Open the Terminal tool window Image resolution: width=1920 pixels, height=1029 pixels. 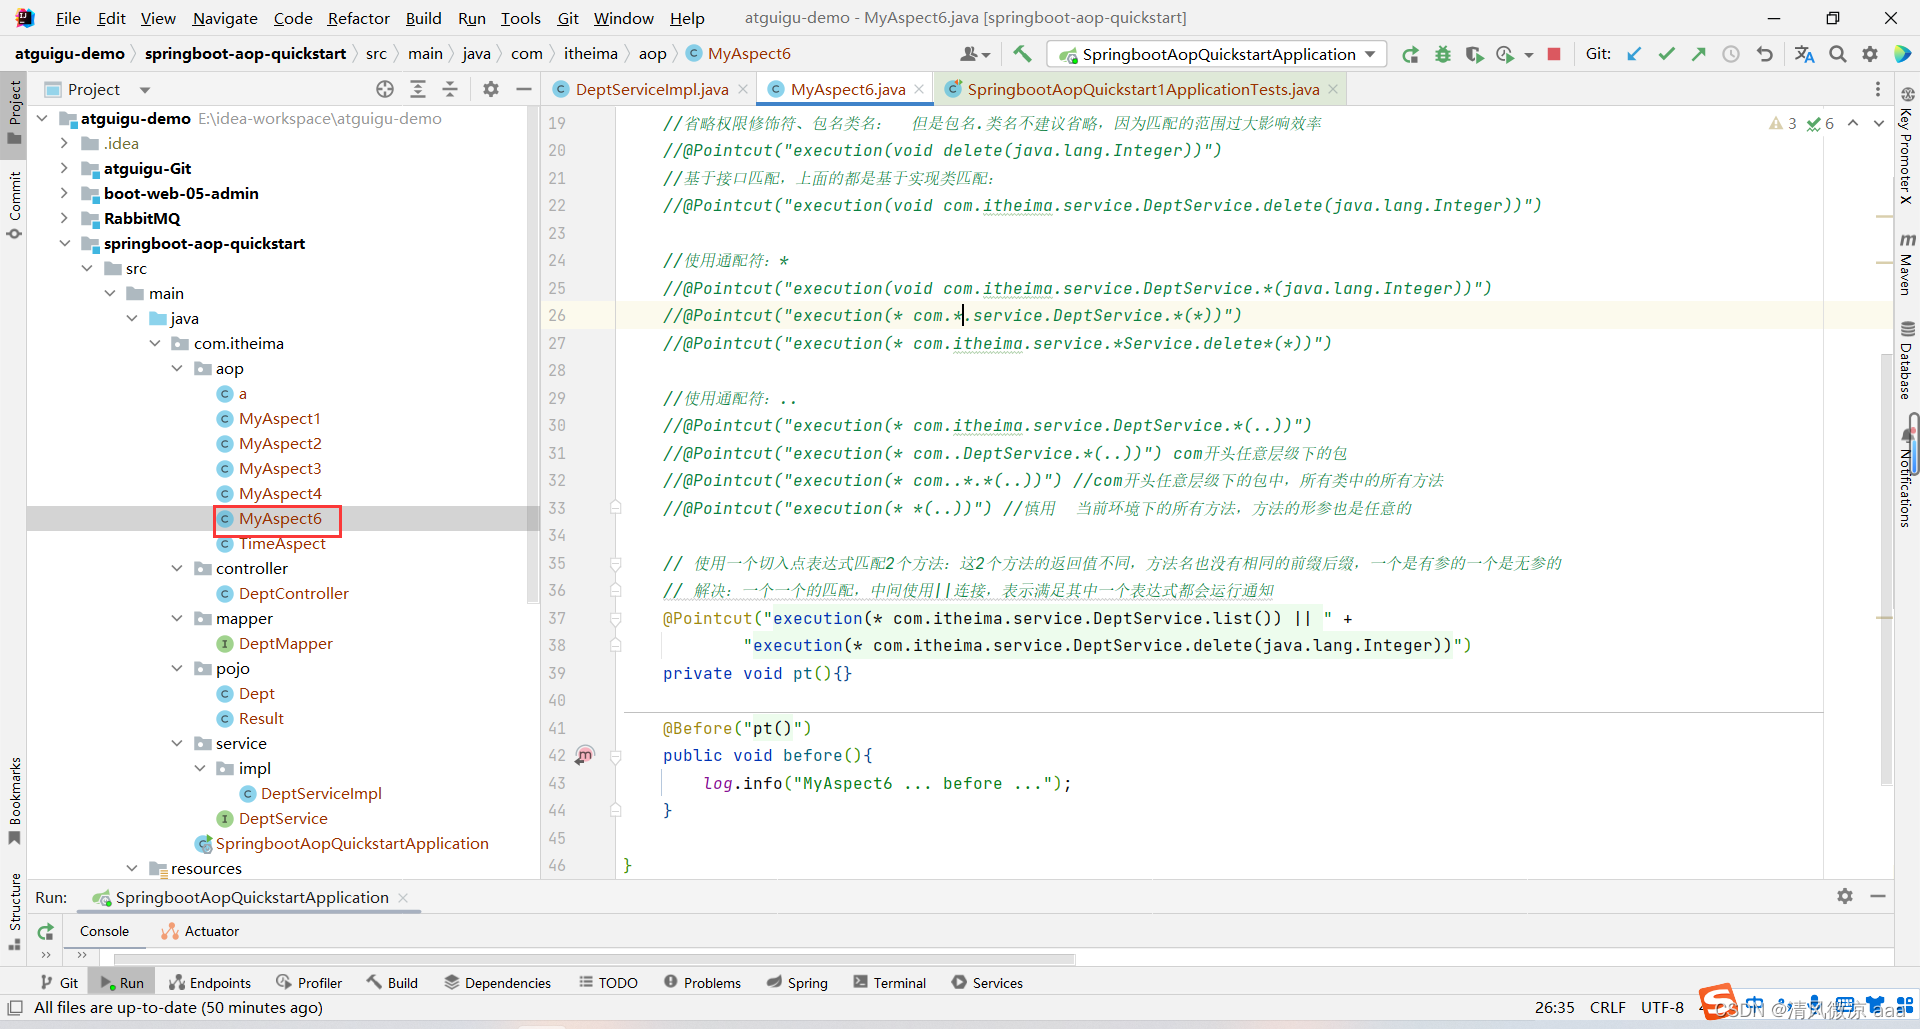pyautogui.click(x=889, y=983)
